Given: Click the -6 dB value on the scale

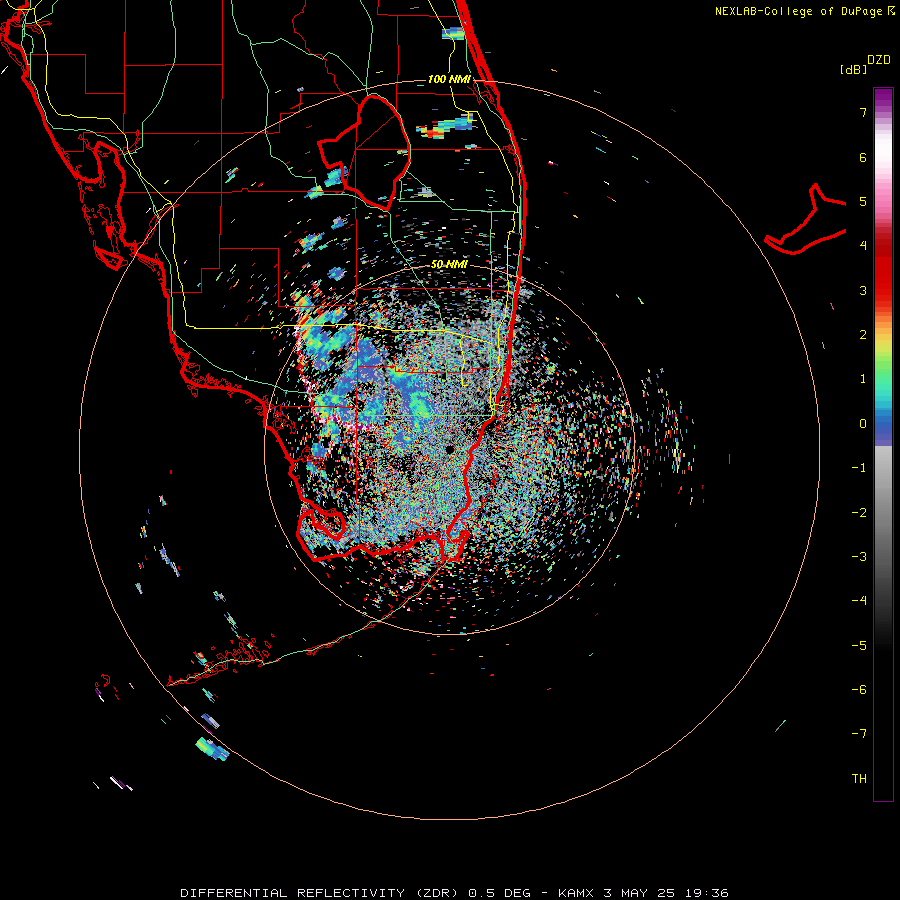Looking at the screenshot, I should tap(859, 690).
